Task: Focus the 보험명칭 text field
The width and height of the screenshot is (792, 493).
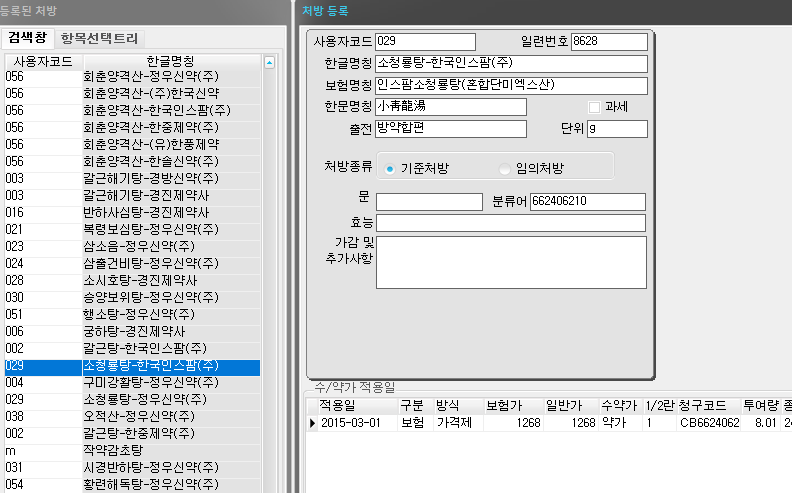Action: point(511,85)
